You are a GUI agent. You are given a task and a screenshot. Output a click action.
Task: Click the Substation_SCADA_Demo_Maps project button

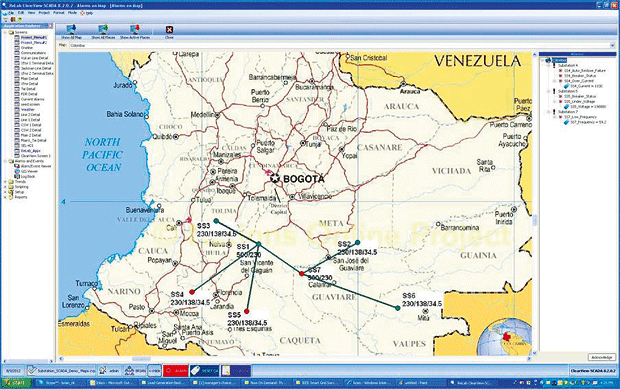(61, 371)
